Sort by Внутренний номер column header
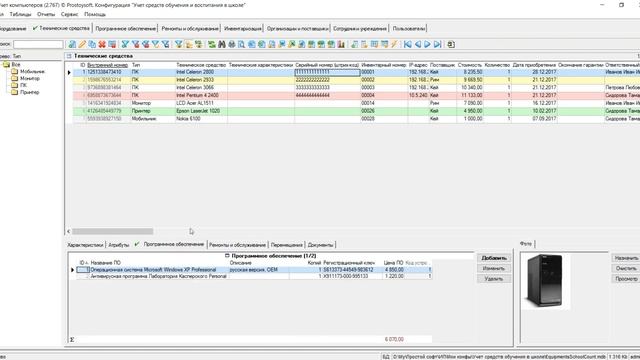This screenshot has width=640, height=360. click(x=107, y=65)
